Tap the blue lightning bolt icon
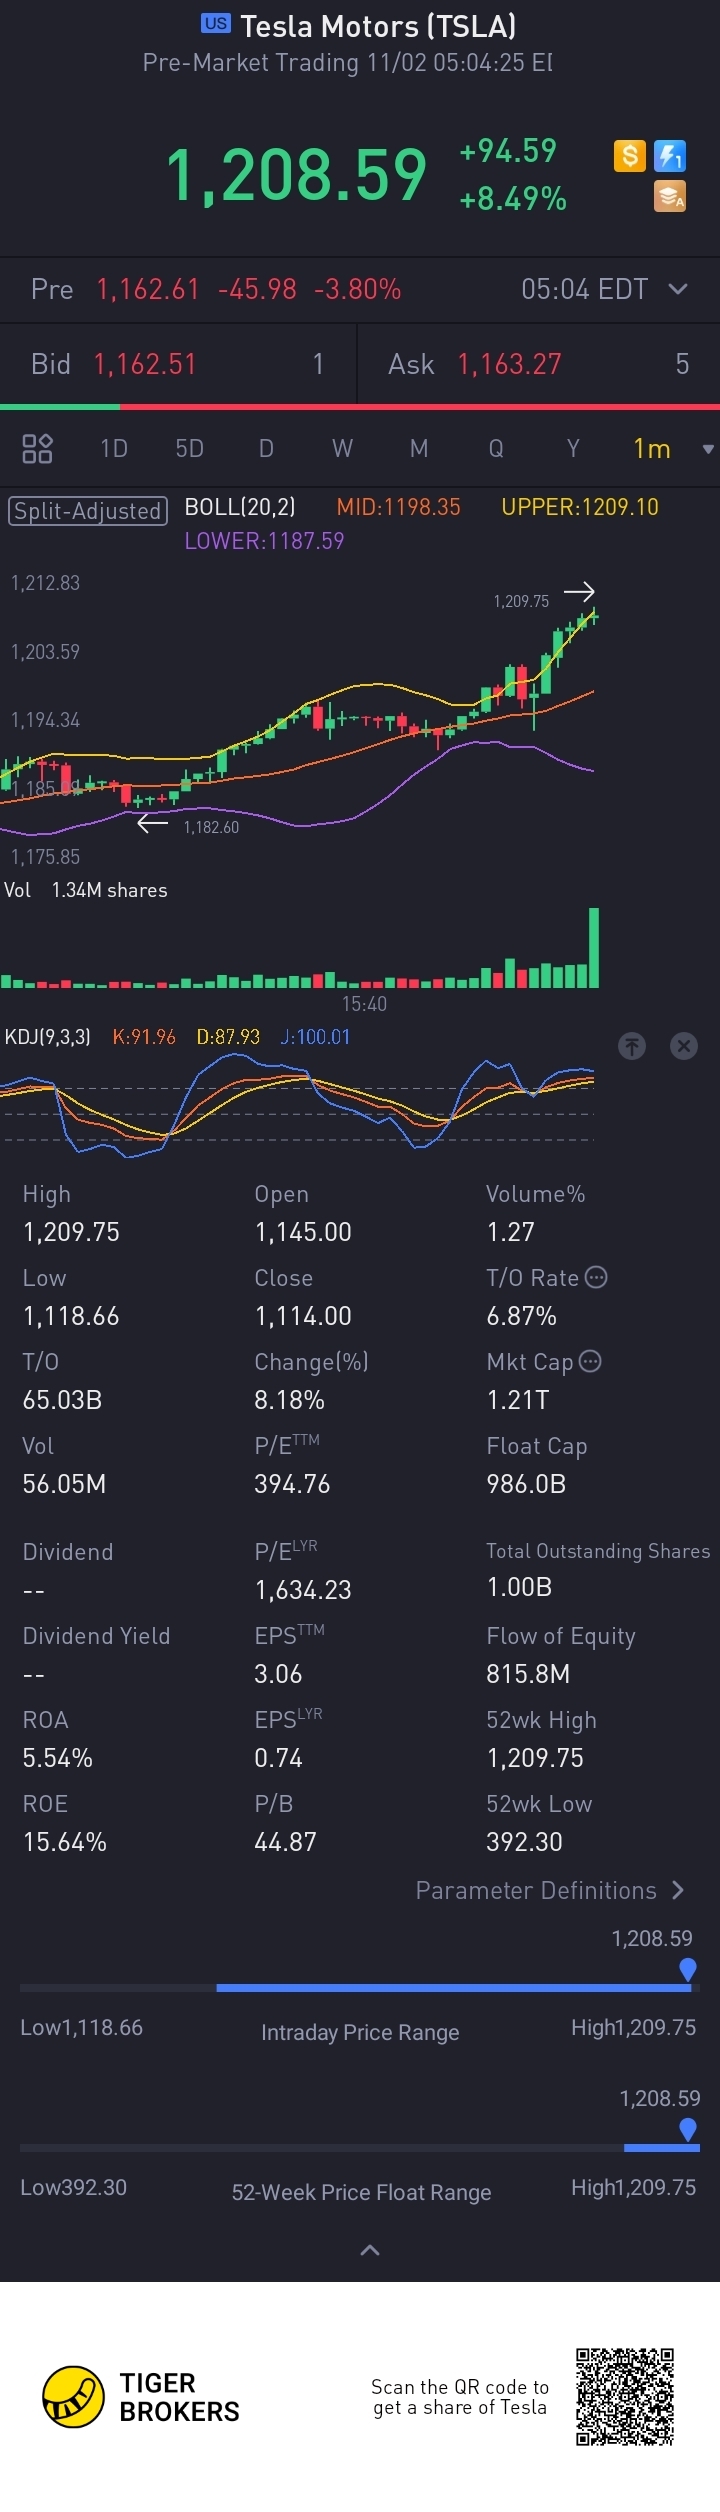Screen dimensions: 720x2512 (x=670, y=156)
